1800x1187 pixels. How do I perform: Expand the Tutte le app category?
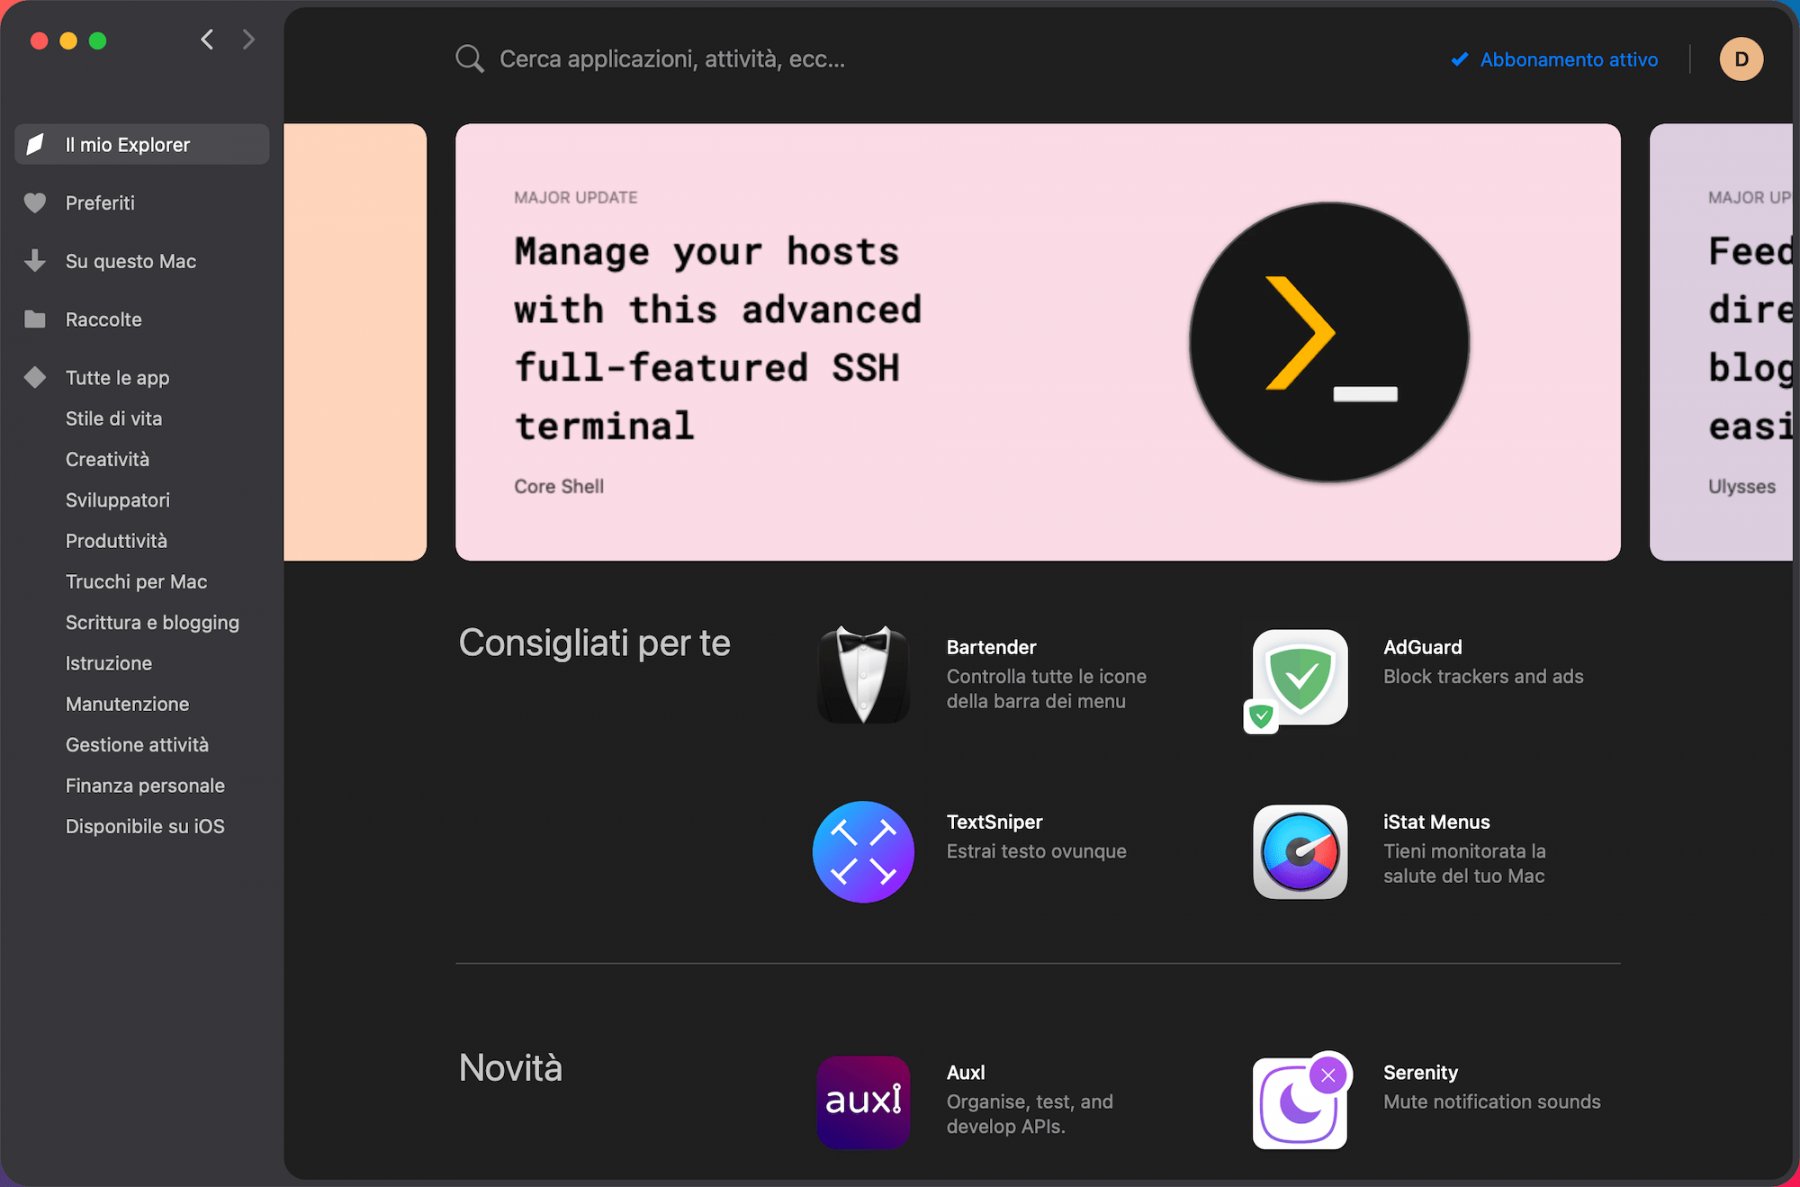point(117,378)
